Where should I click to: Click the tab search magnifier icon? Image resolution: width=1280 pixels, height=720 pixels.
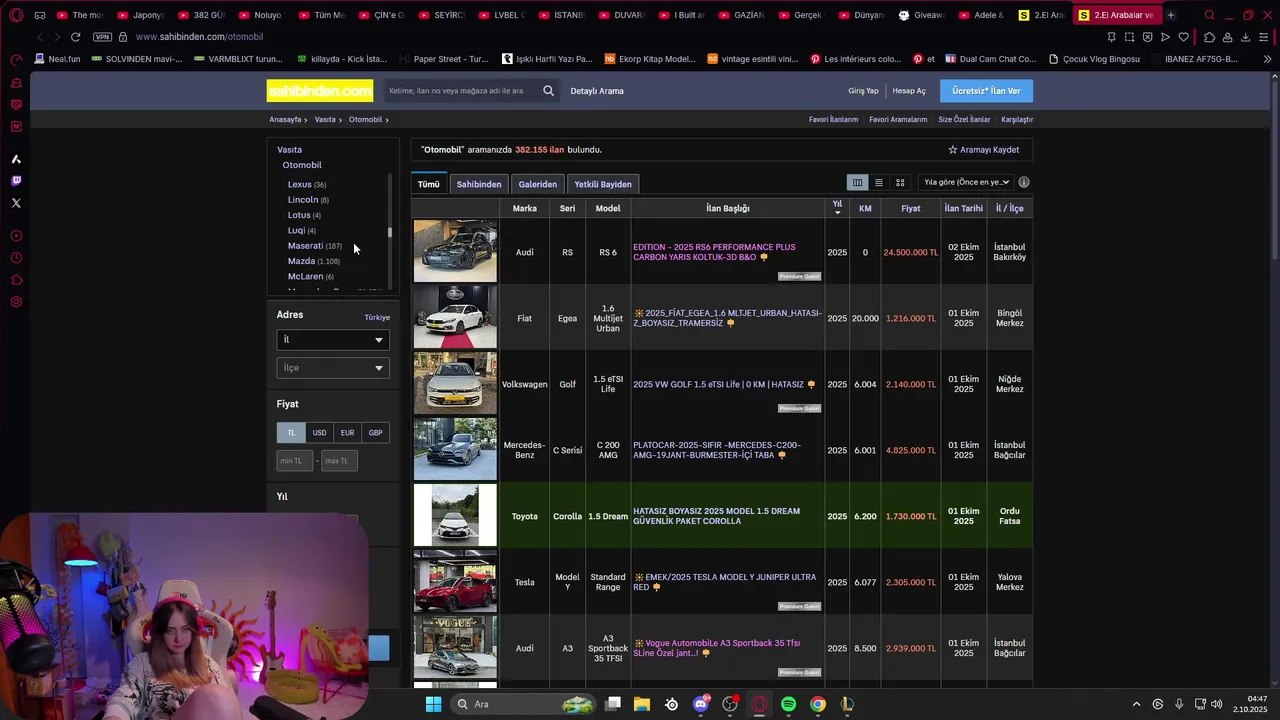tap(1209, 15)
